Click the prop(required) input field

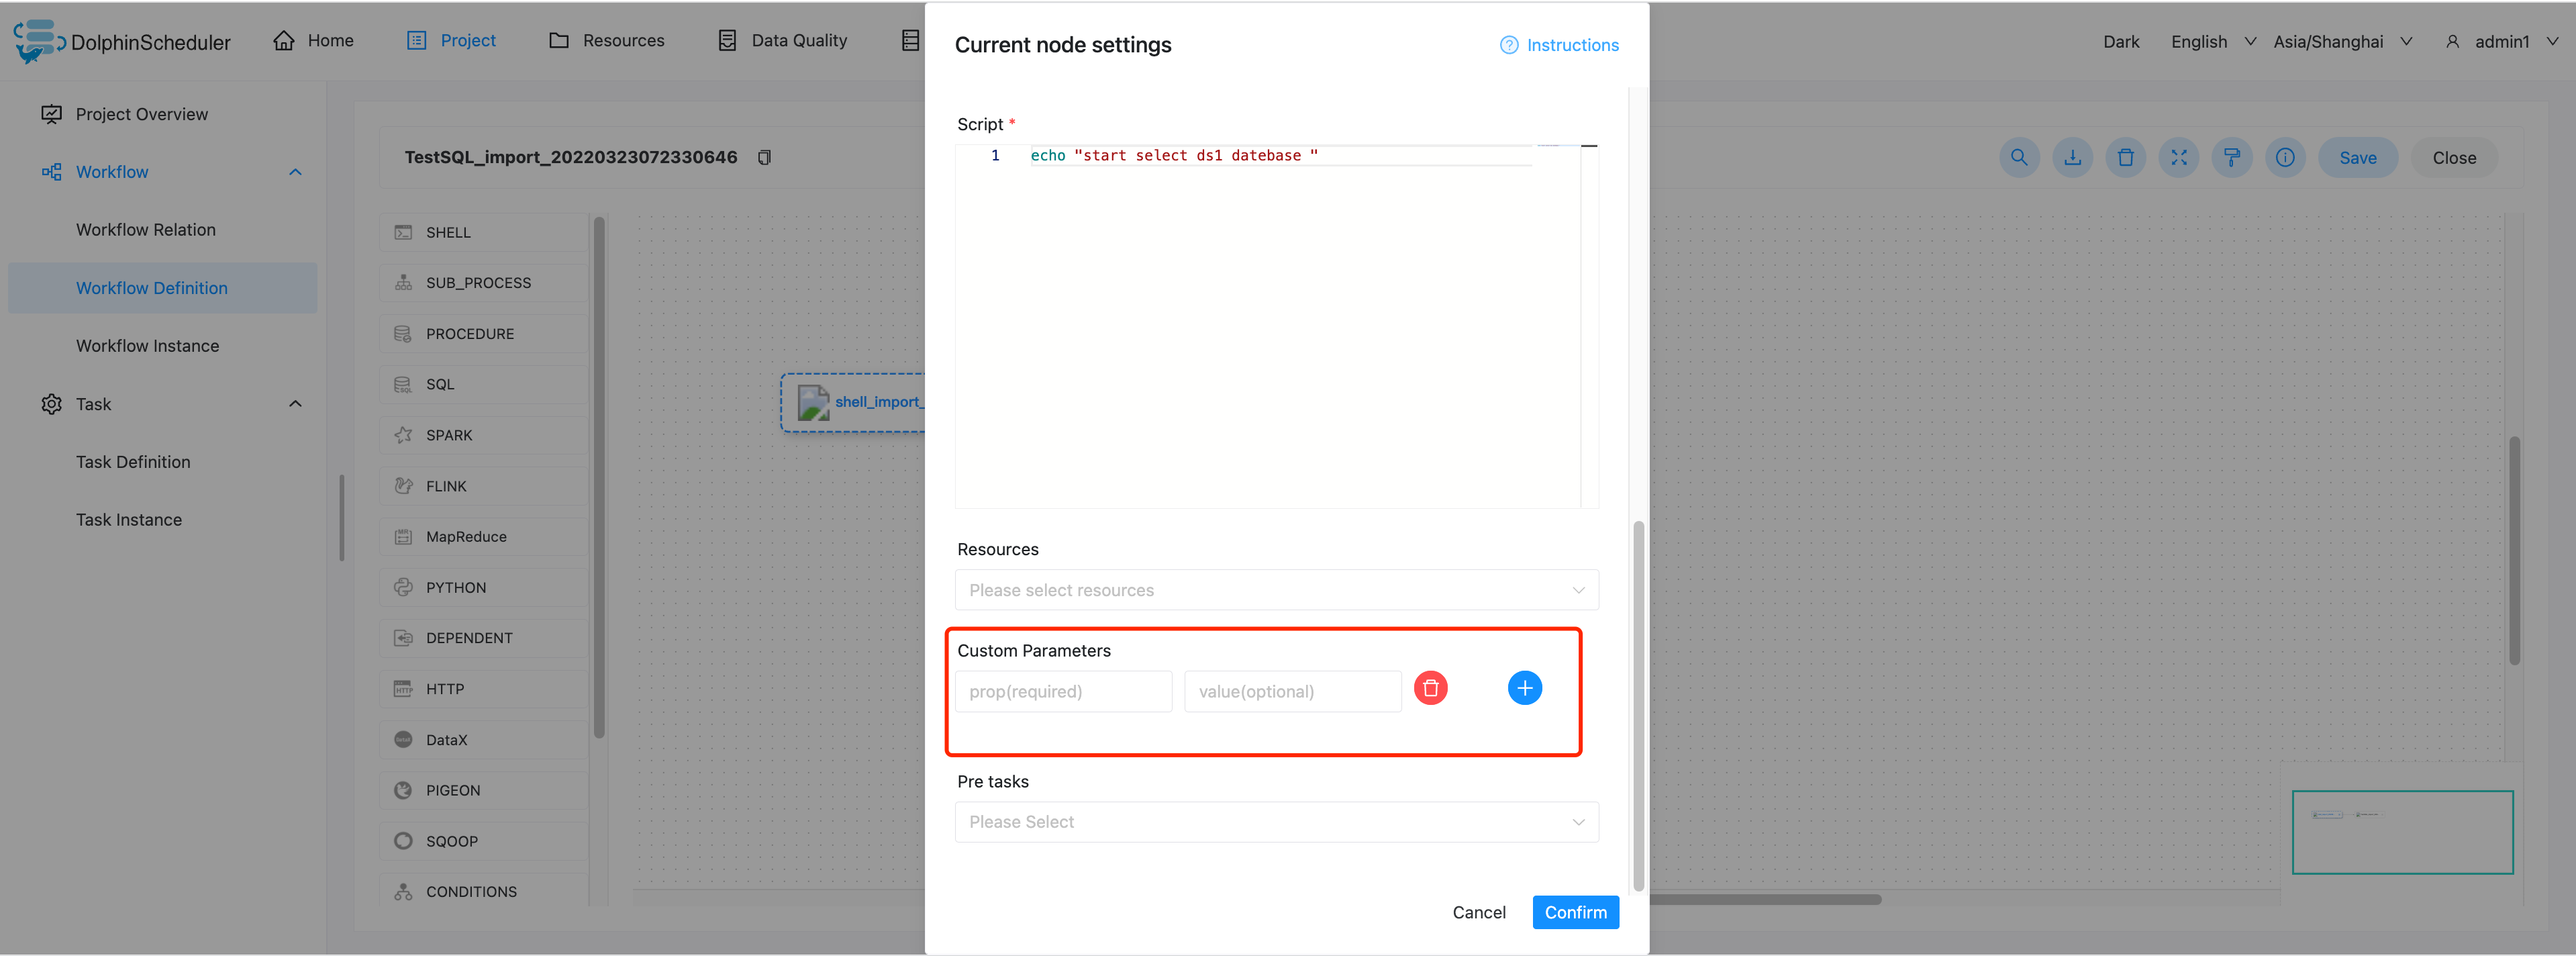1063,691
